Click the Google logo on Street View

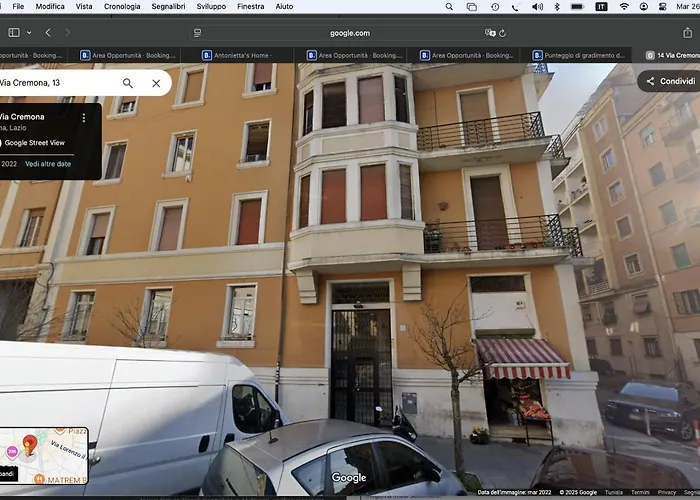coord(349,478)
